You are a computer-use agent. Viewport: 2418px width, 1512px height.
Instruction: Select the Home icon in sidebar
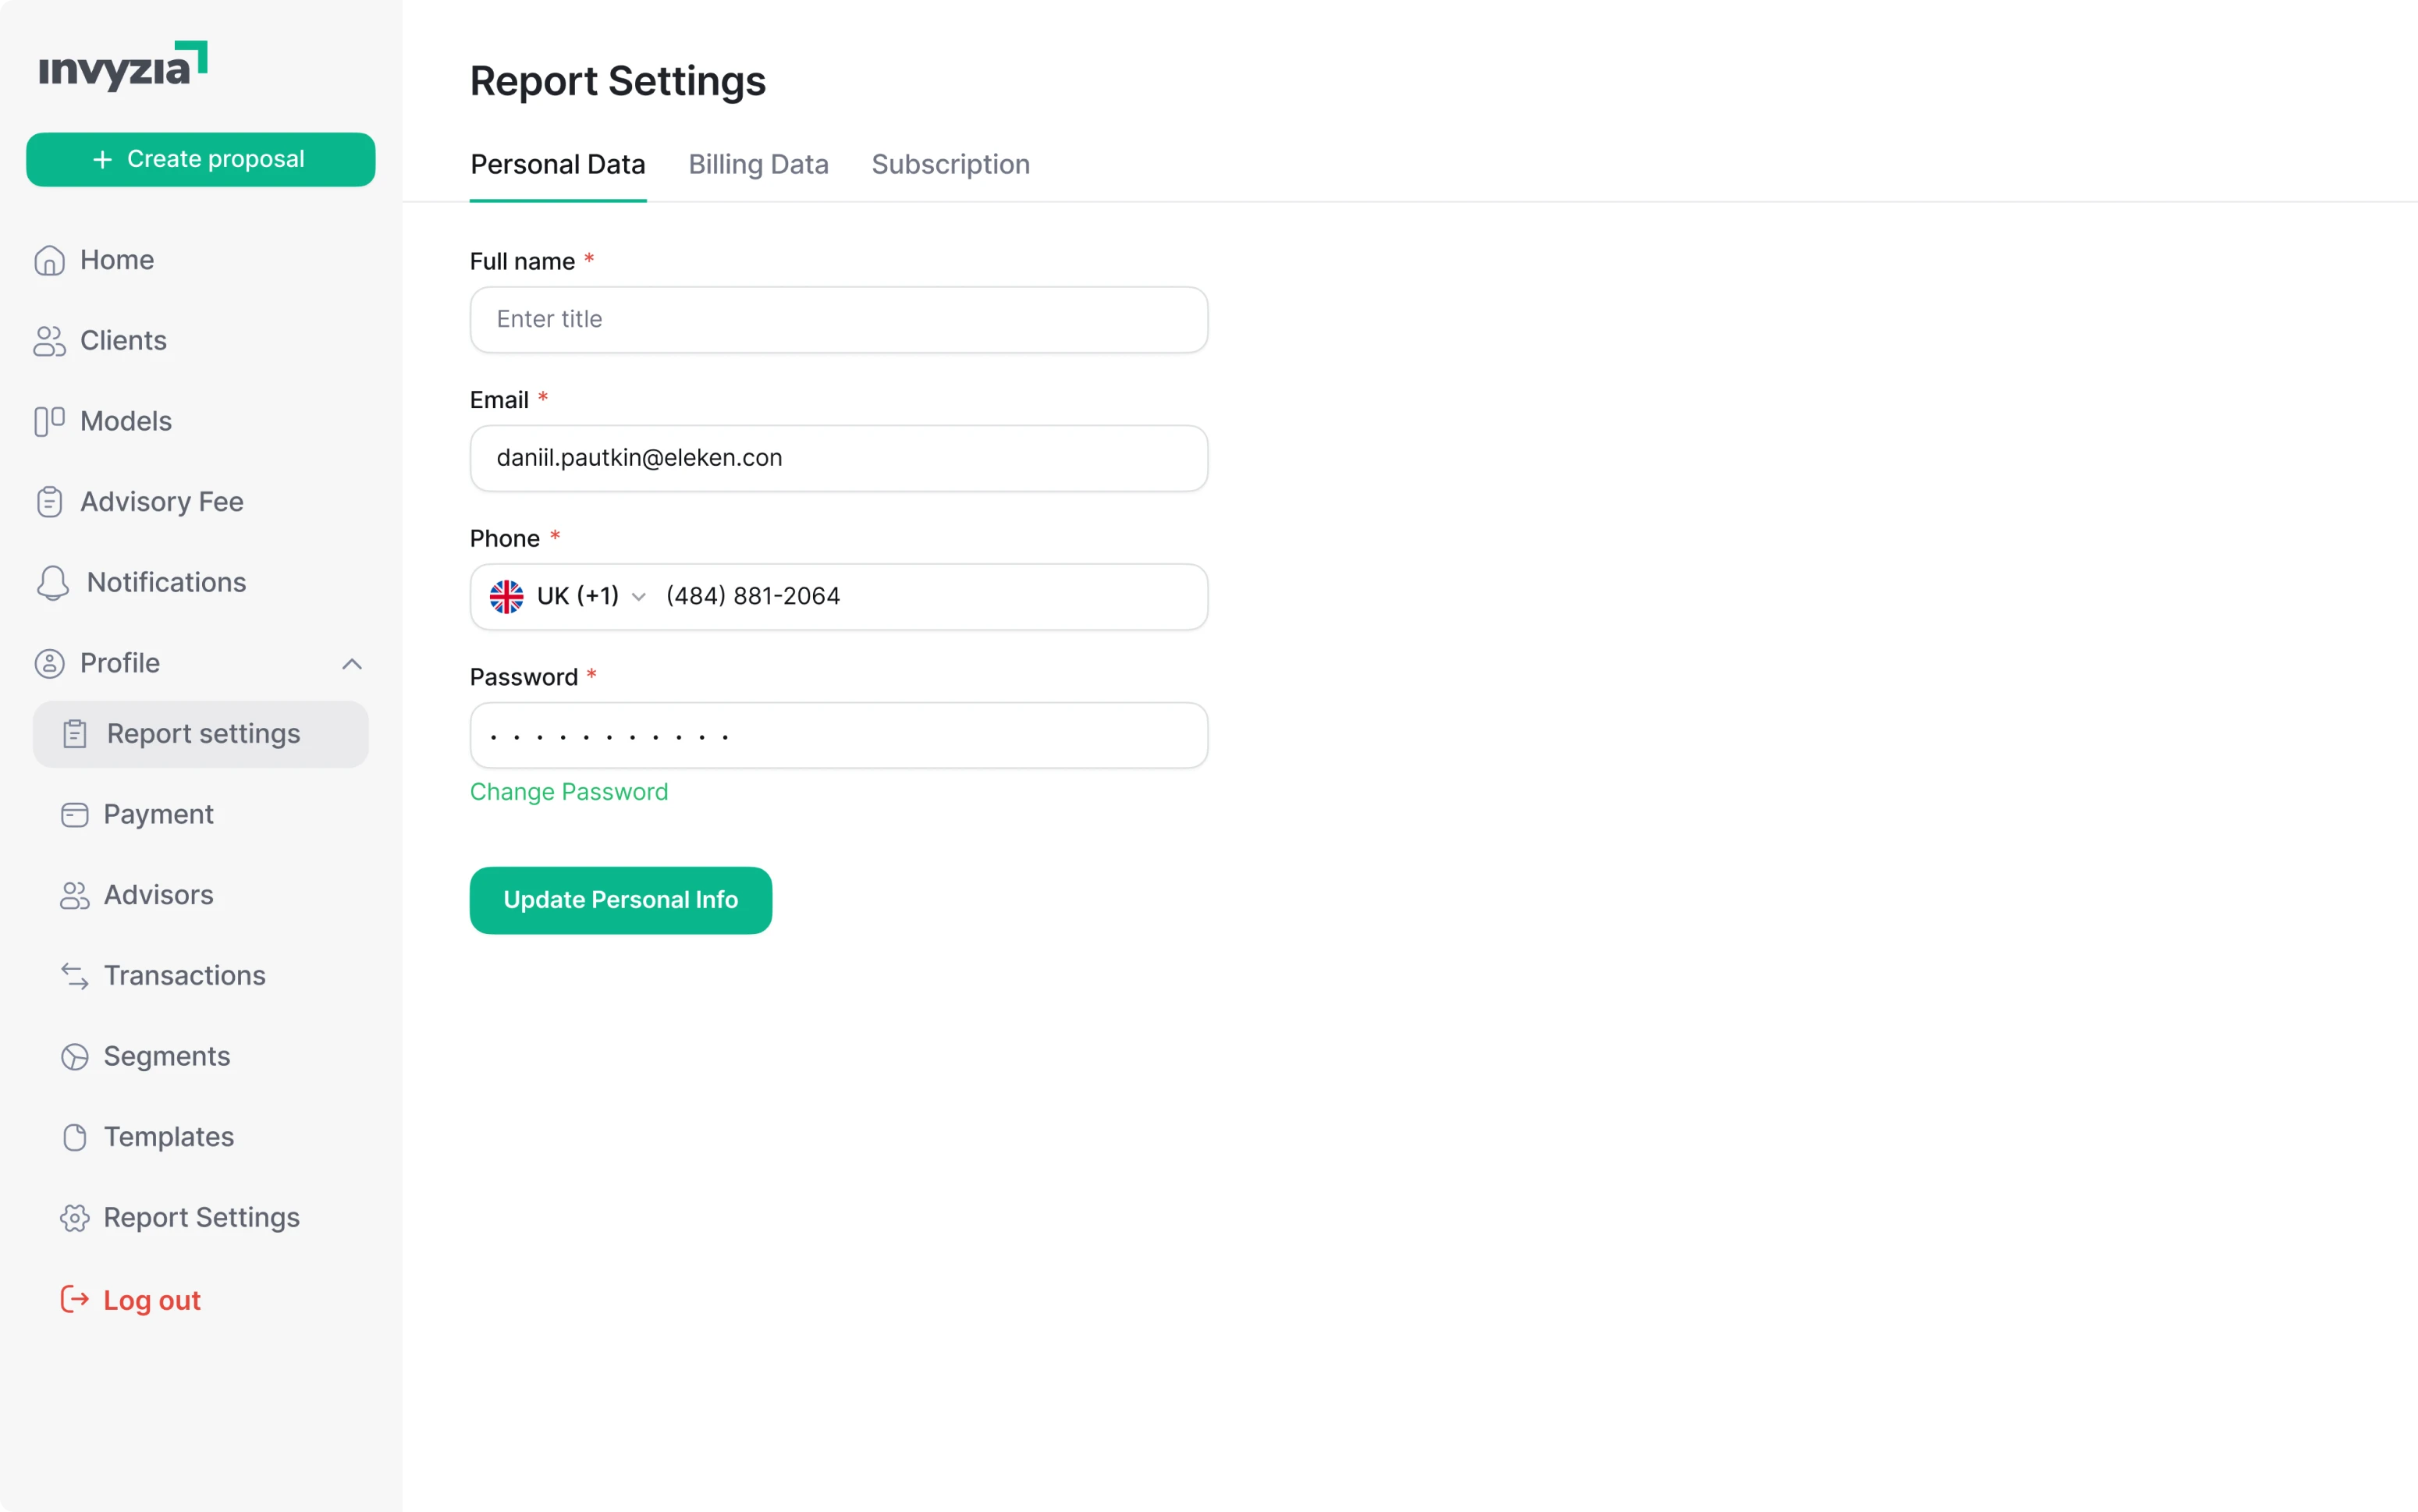(50, 260)
